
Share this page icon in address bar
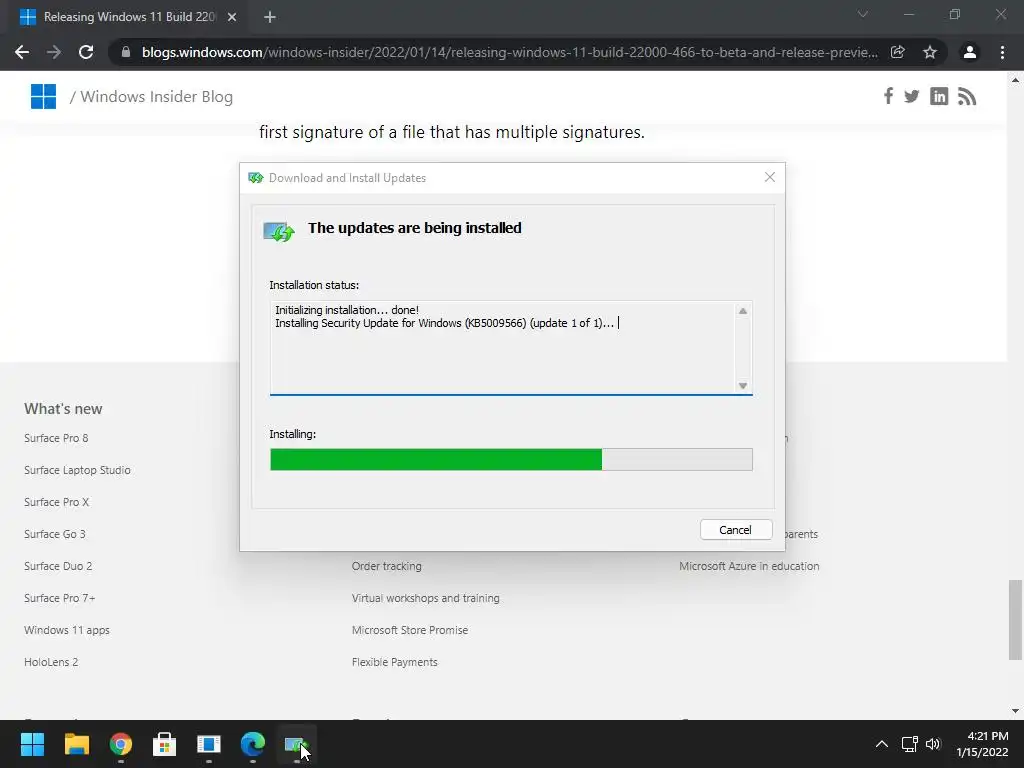point(898,52)
